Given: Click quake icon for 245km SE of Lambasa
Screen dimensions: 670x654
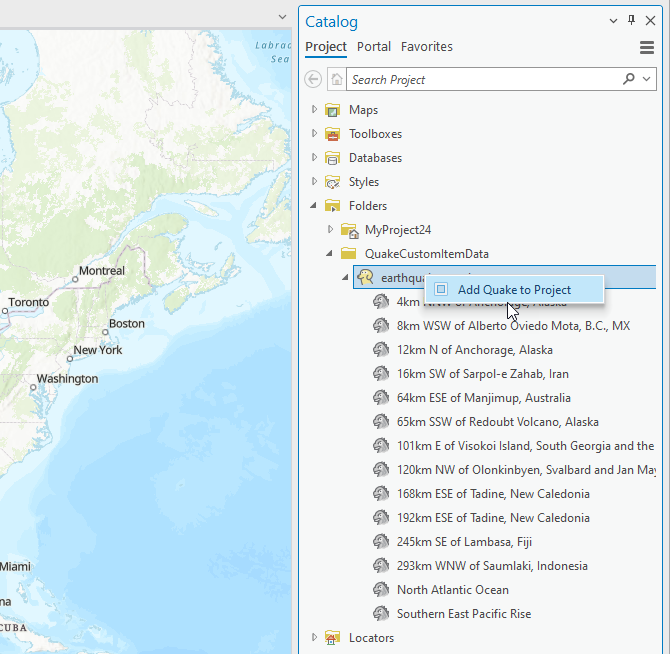Looking at the screenshot, I should [381, 541].
